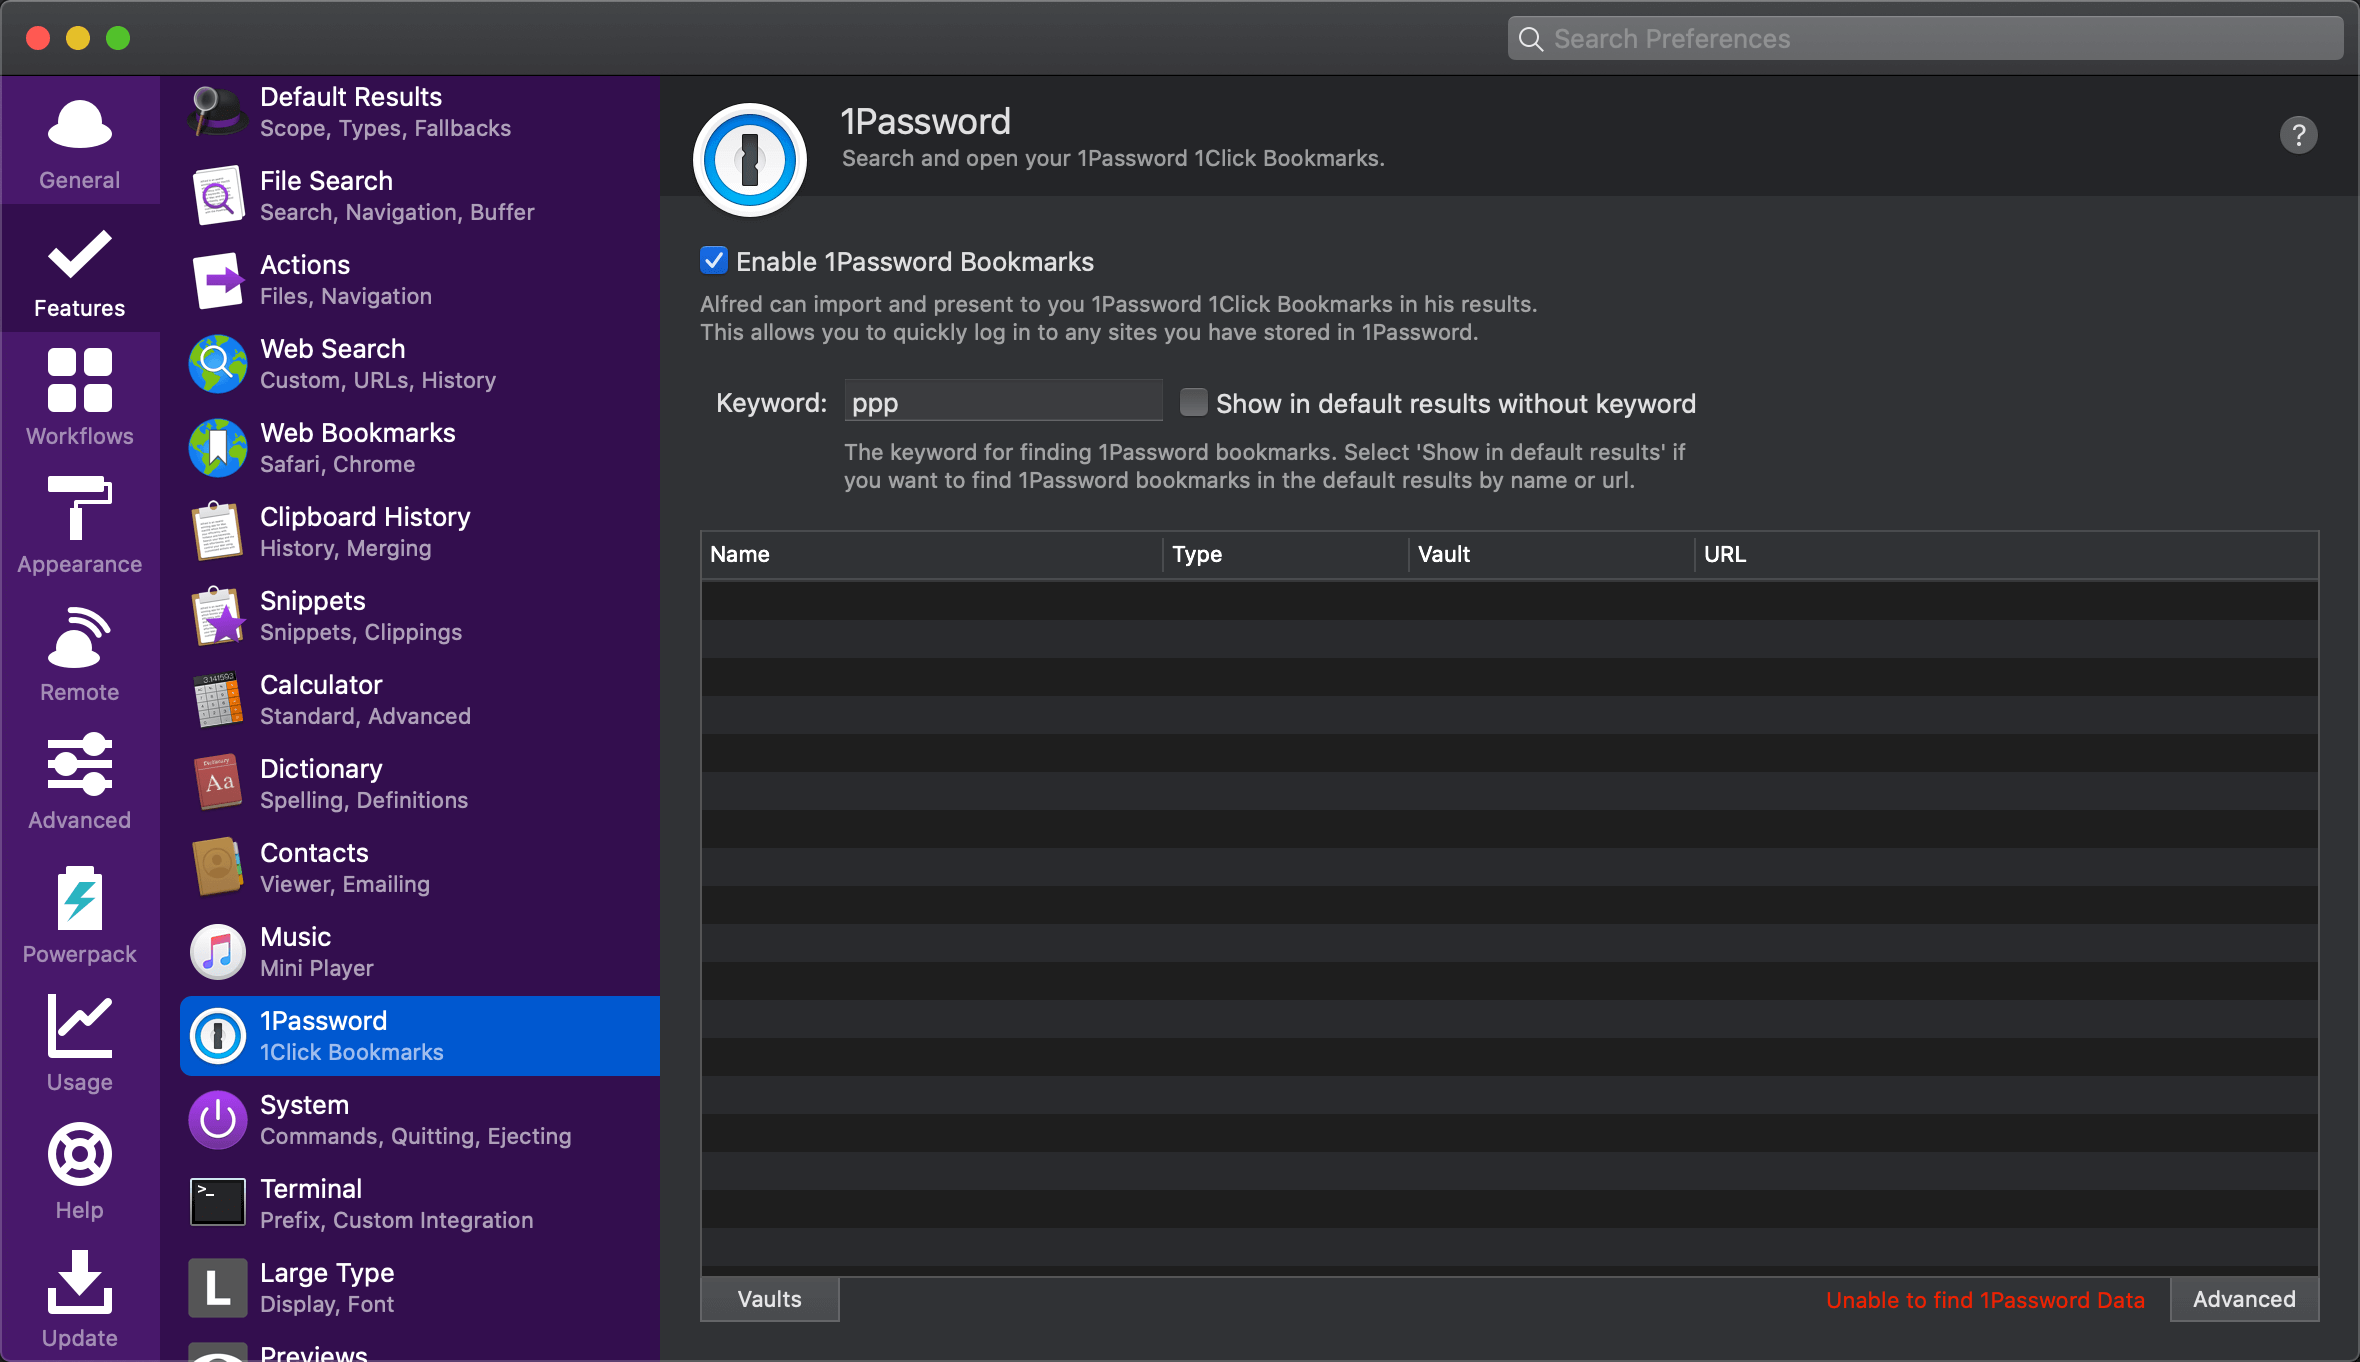This screenshot has width=2360, height=1362.
Task: Select the Features checkmark tab
Action: point(80,270)
